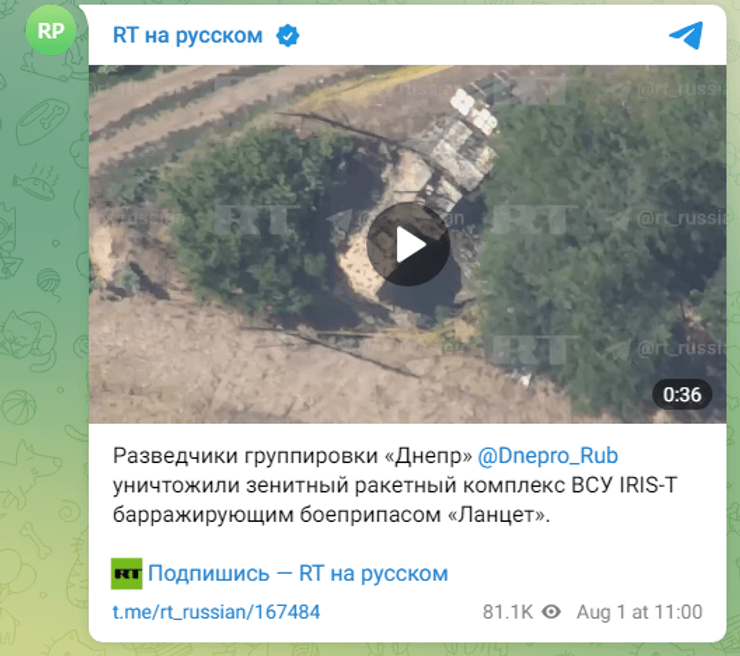Image resolution: width=740 pixels, height=656 pixels.
Task: Open the @Dnepro_Rub mention
Action: pyautogui.click(x=547, y=456)
